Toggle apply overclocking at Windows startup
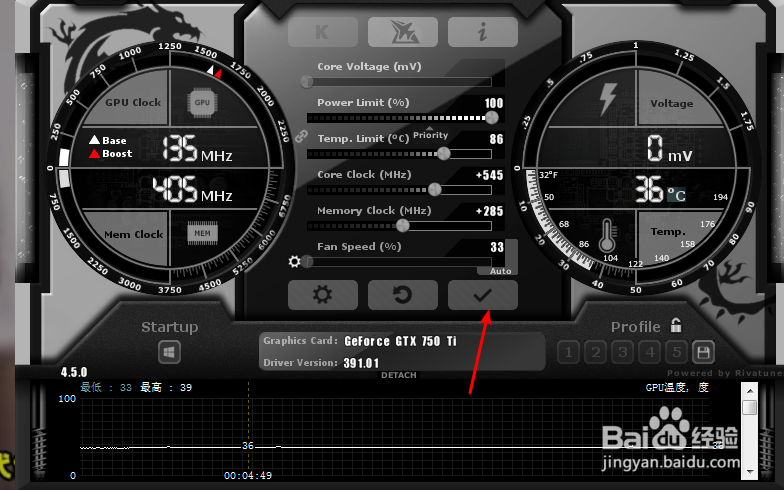 tap(169, 352)
